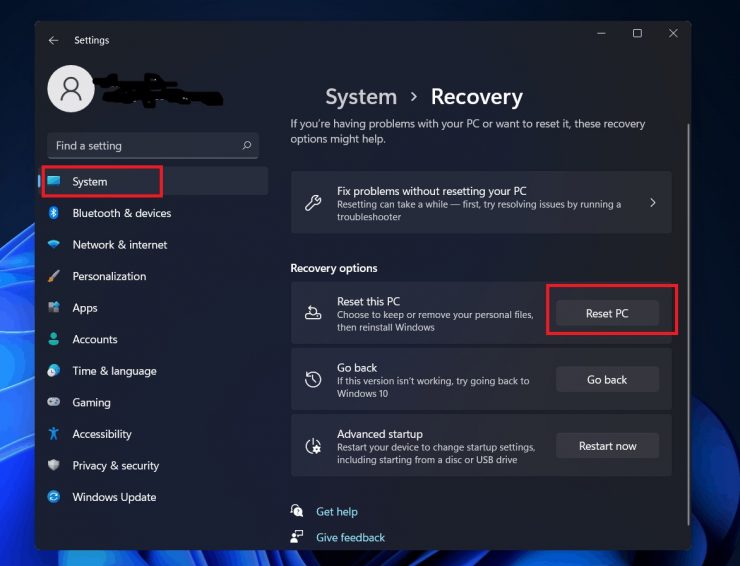Click the back arrow in Settings
Viewport: 740px width, 566px height.
[x=53, y=41]
